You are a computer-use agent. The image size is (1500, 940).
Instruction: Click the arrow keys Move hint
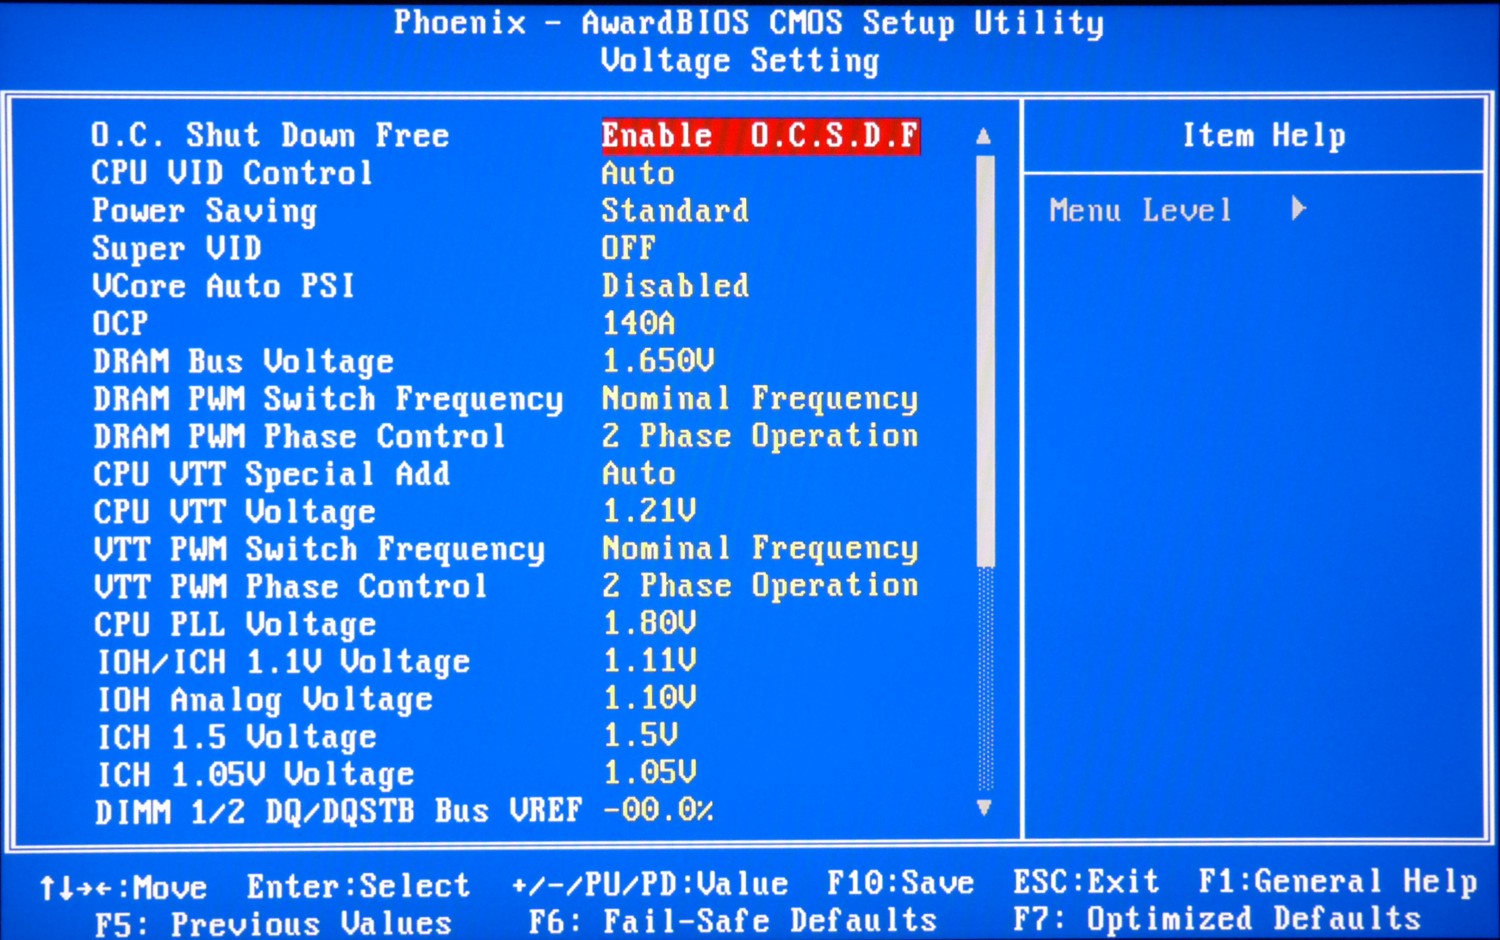[x=123, y=888]
